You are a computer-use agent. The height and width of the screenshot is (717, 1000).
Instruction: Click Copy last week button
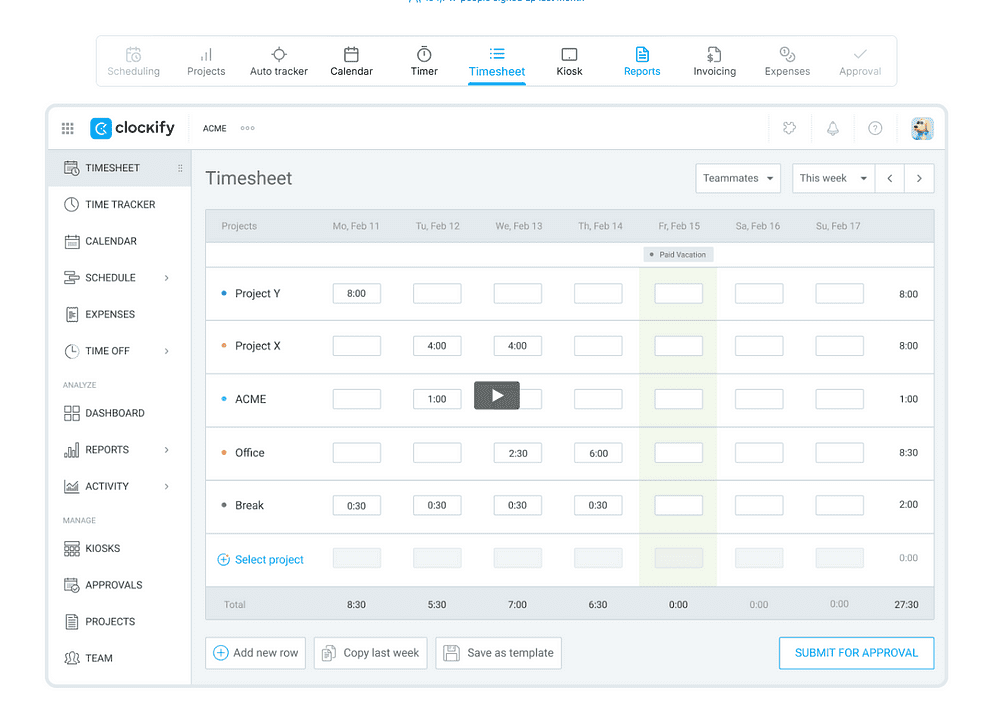pos(371,653)
